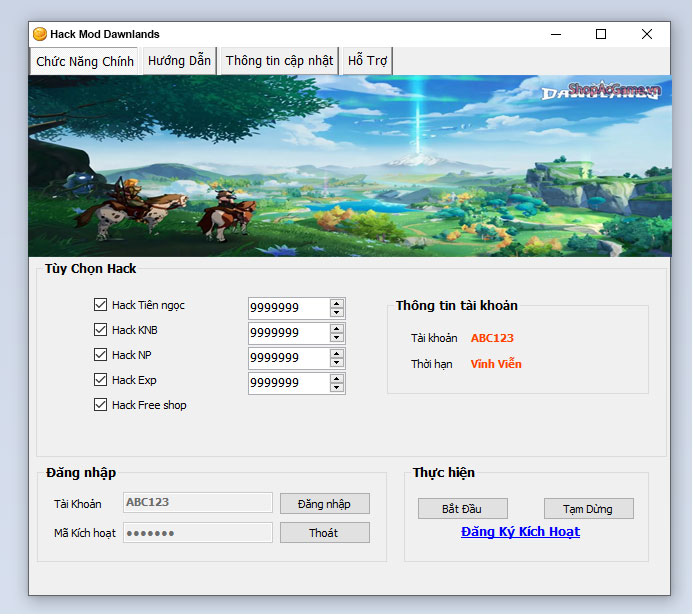Toggle the Hack Exp checkbox
The width and height of the screenshot is (693, 616).
pyautogui.click(x=100, y=380)
